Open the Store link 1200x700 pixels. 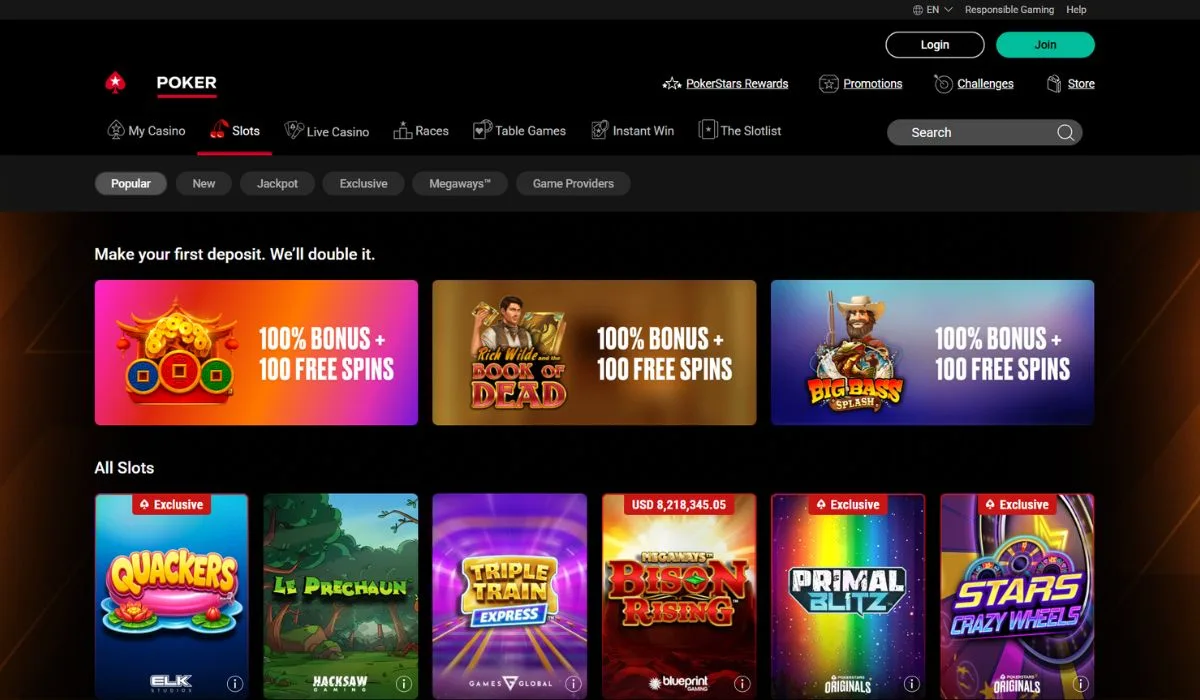coord(1081,84)
